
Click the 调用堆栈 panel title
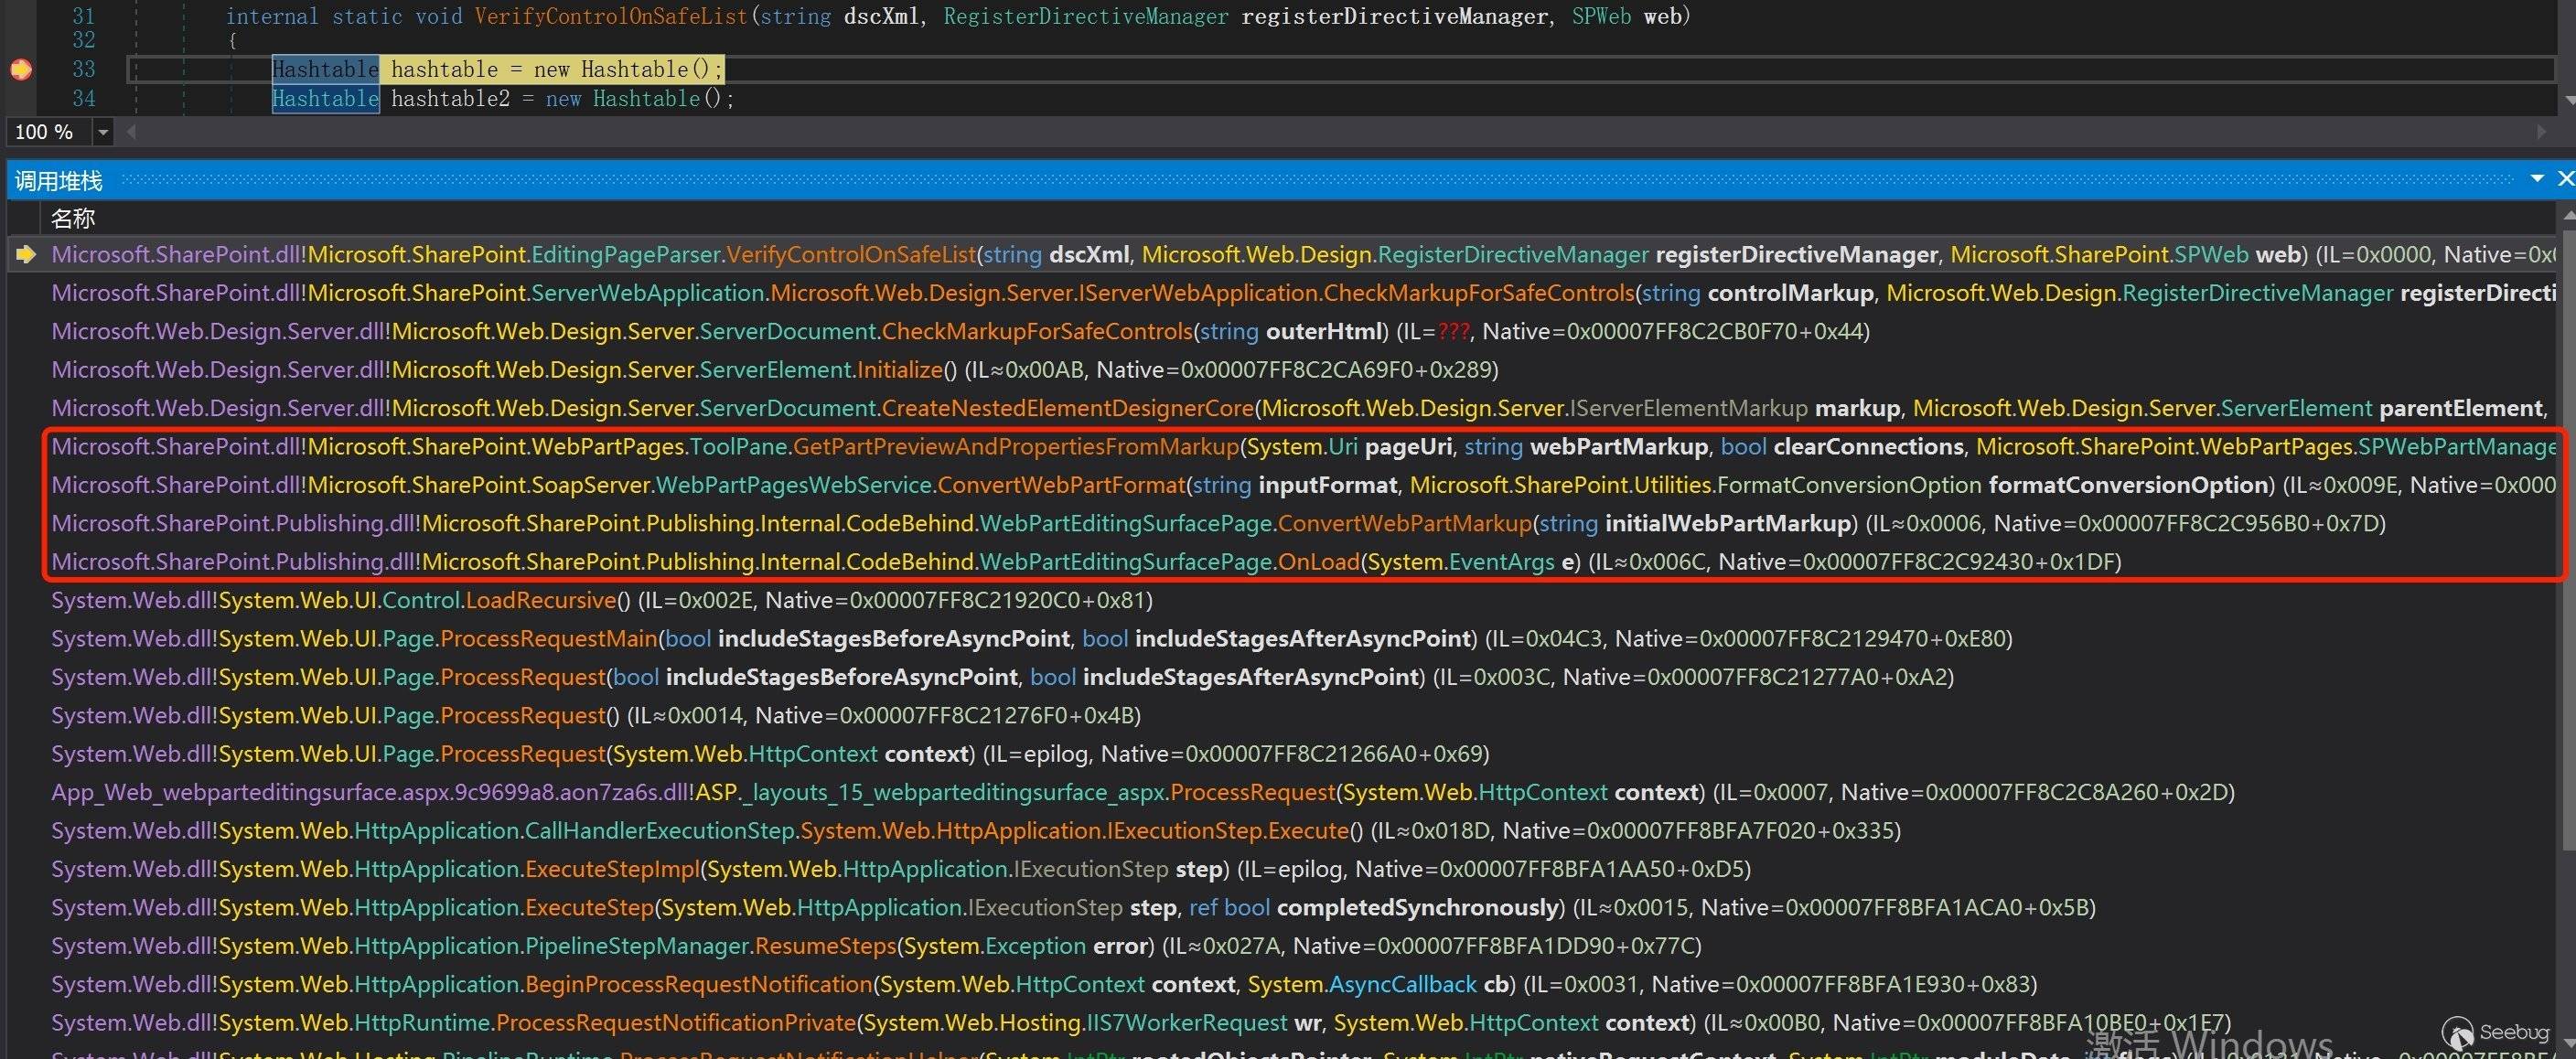click(58, 181)
